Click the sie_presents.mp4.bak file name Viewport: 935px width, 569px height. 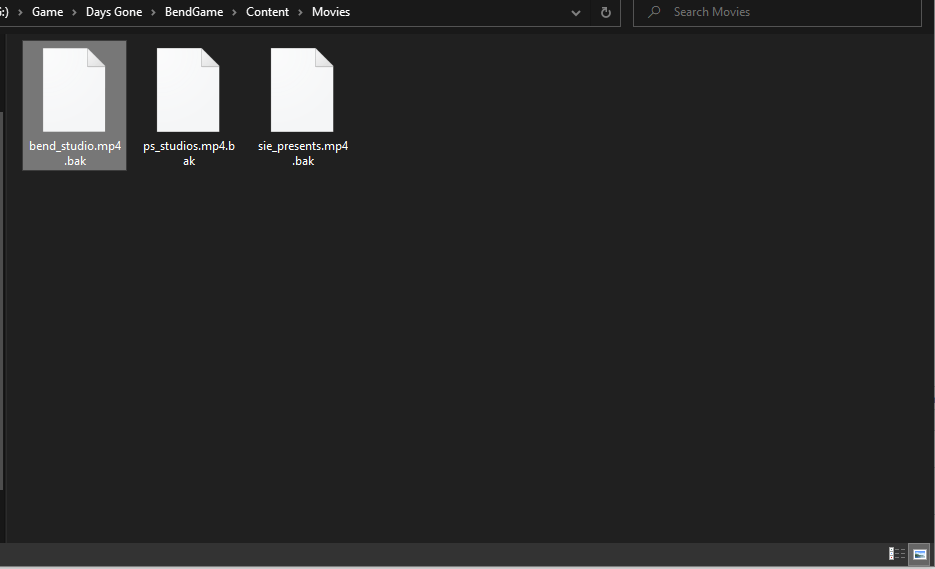point(303,153)
